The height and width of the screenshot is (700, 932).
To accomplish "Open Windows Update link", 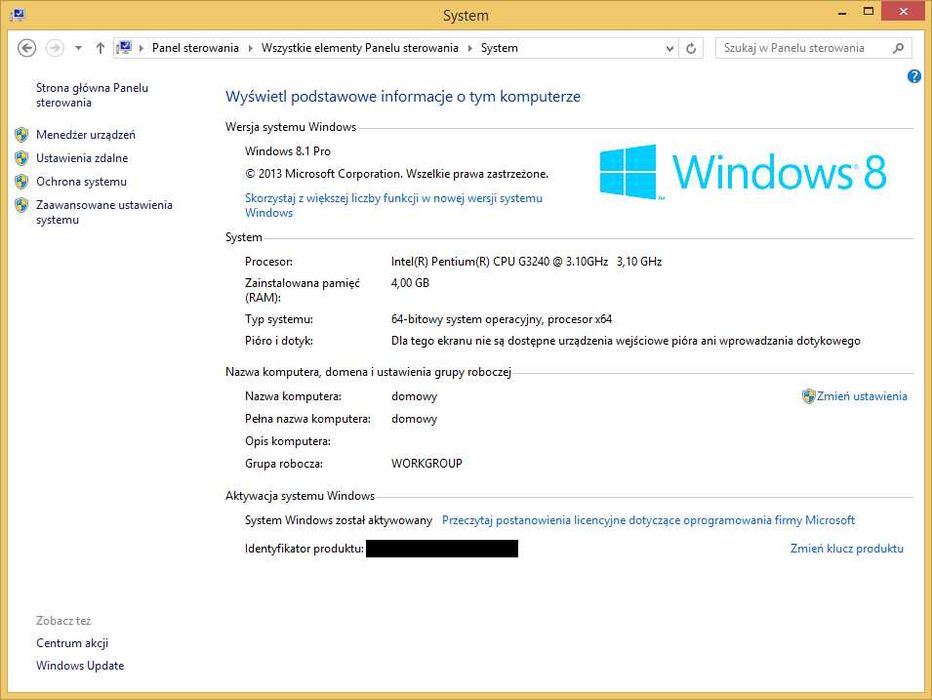I will tap(80, 666).
